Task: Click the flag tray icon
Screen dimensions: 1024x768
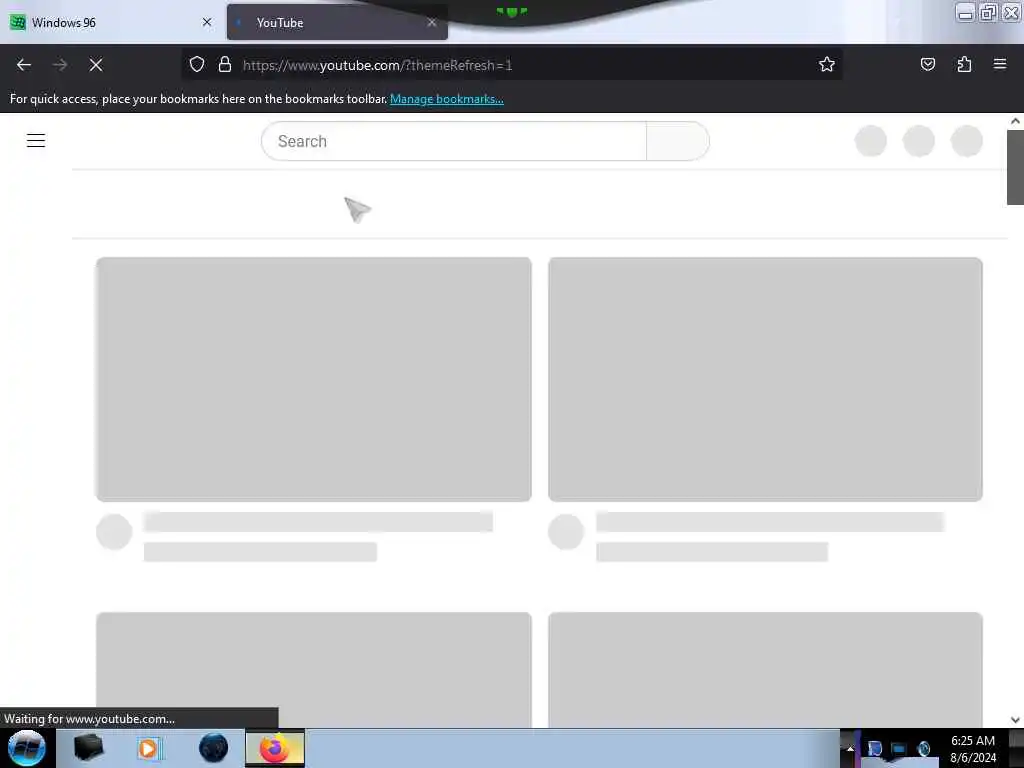Action: click(x=874, y=749)
